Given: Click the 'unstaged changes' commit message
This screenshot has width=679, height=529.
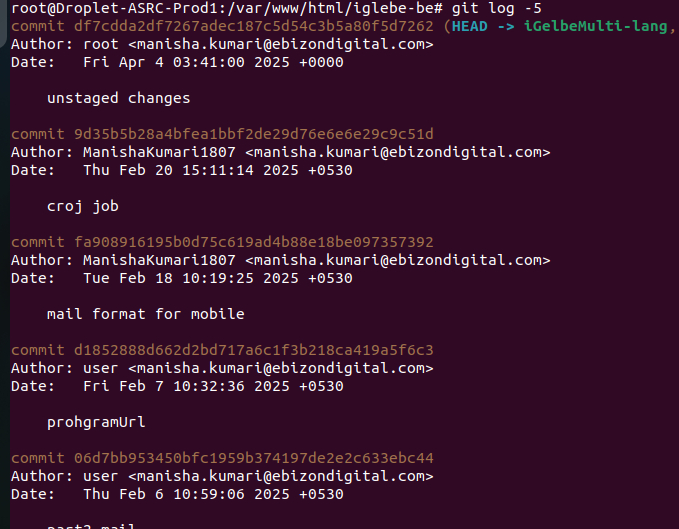Looking at the screenshot, I should click(119, 98).
